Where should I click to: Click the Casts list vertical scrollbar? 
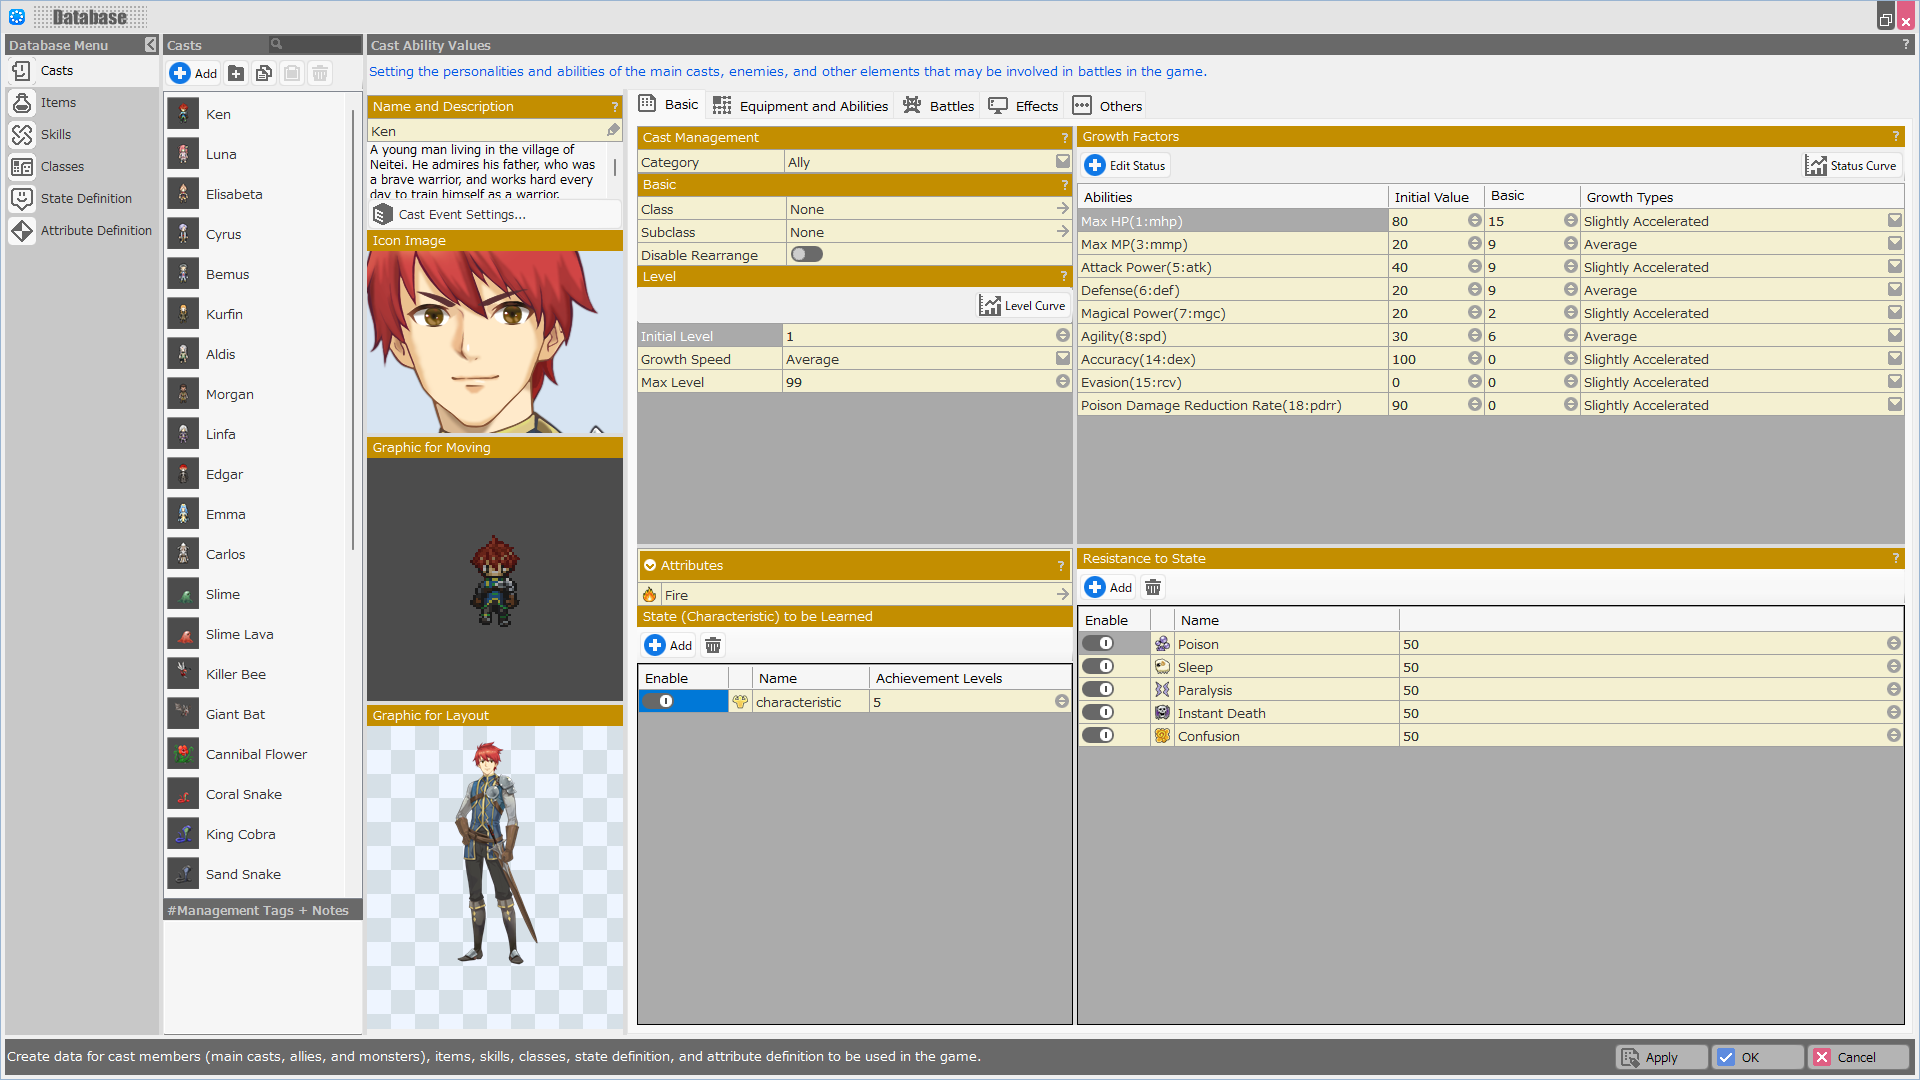point(353,330)
